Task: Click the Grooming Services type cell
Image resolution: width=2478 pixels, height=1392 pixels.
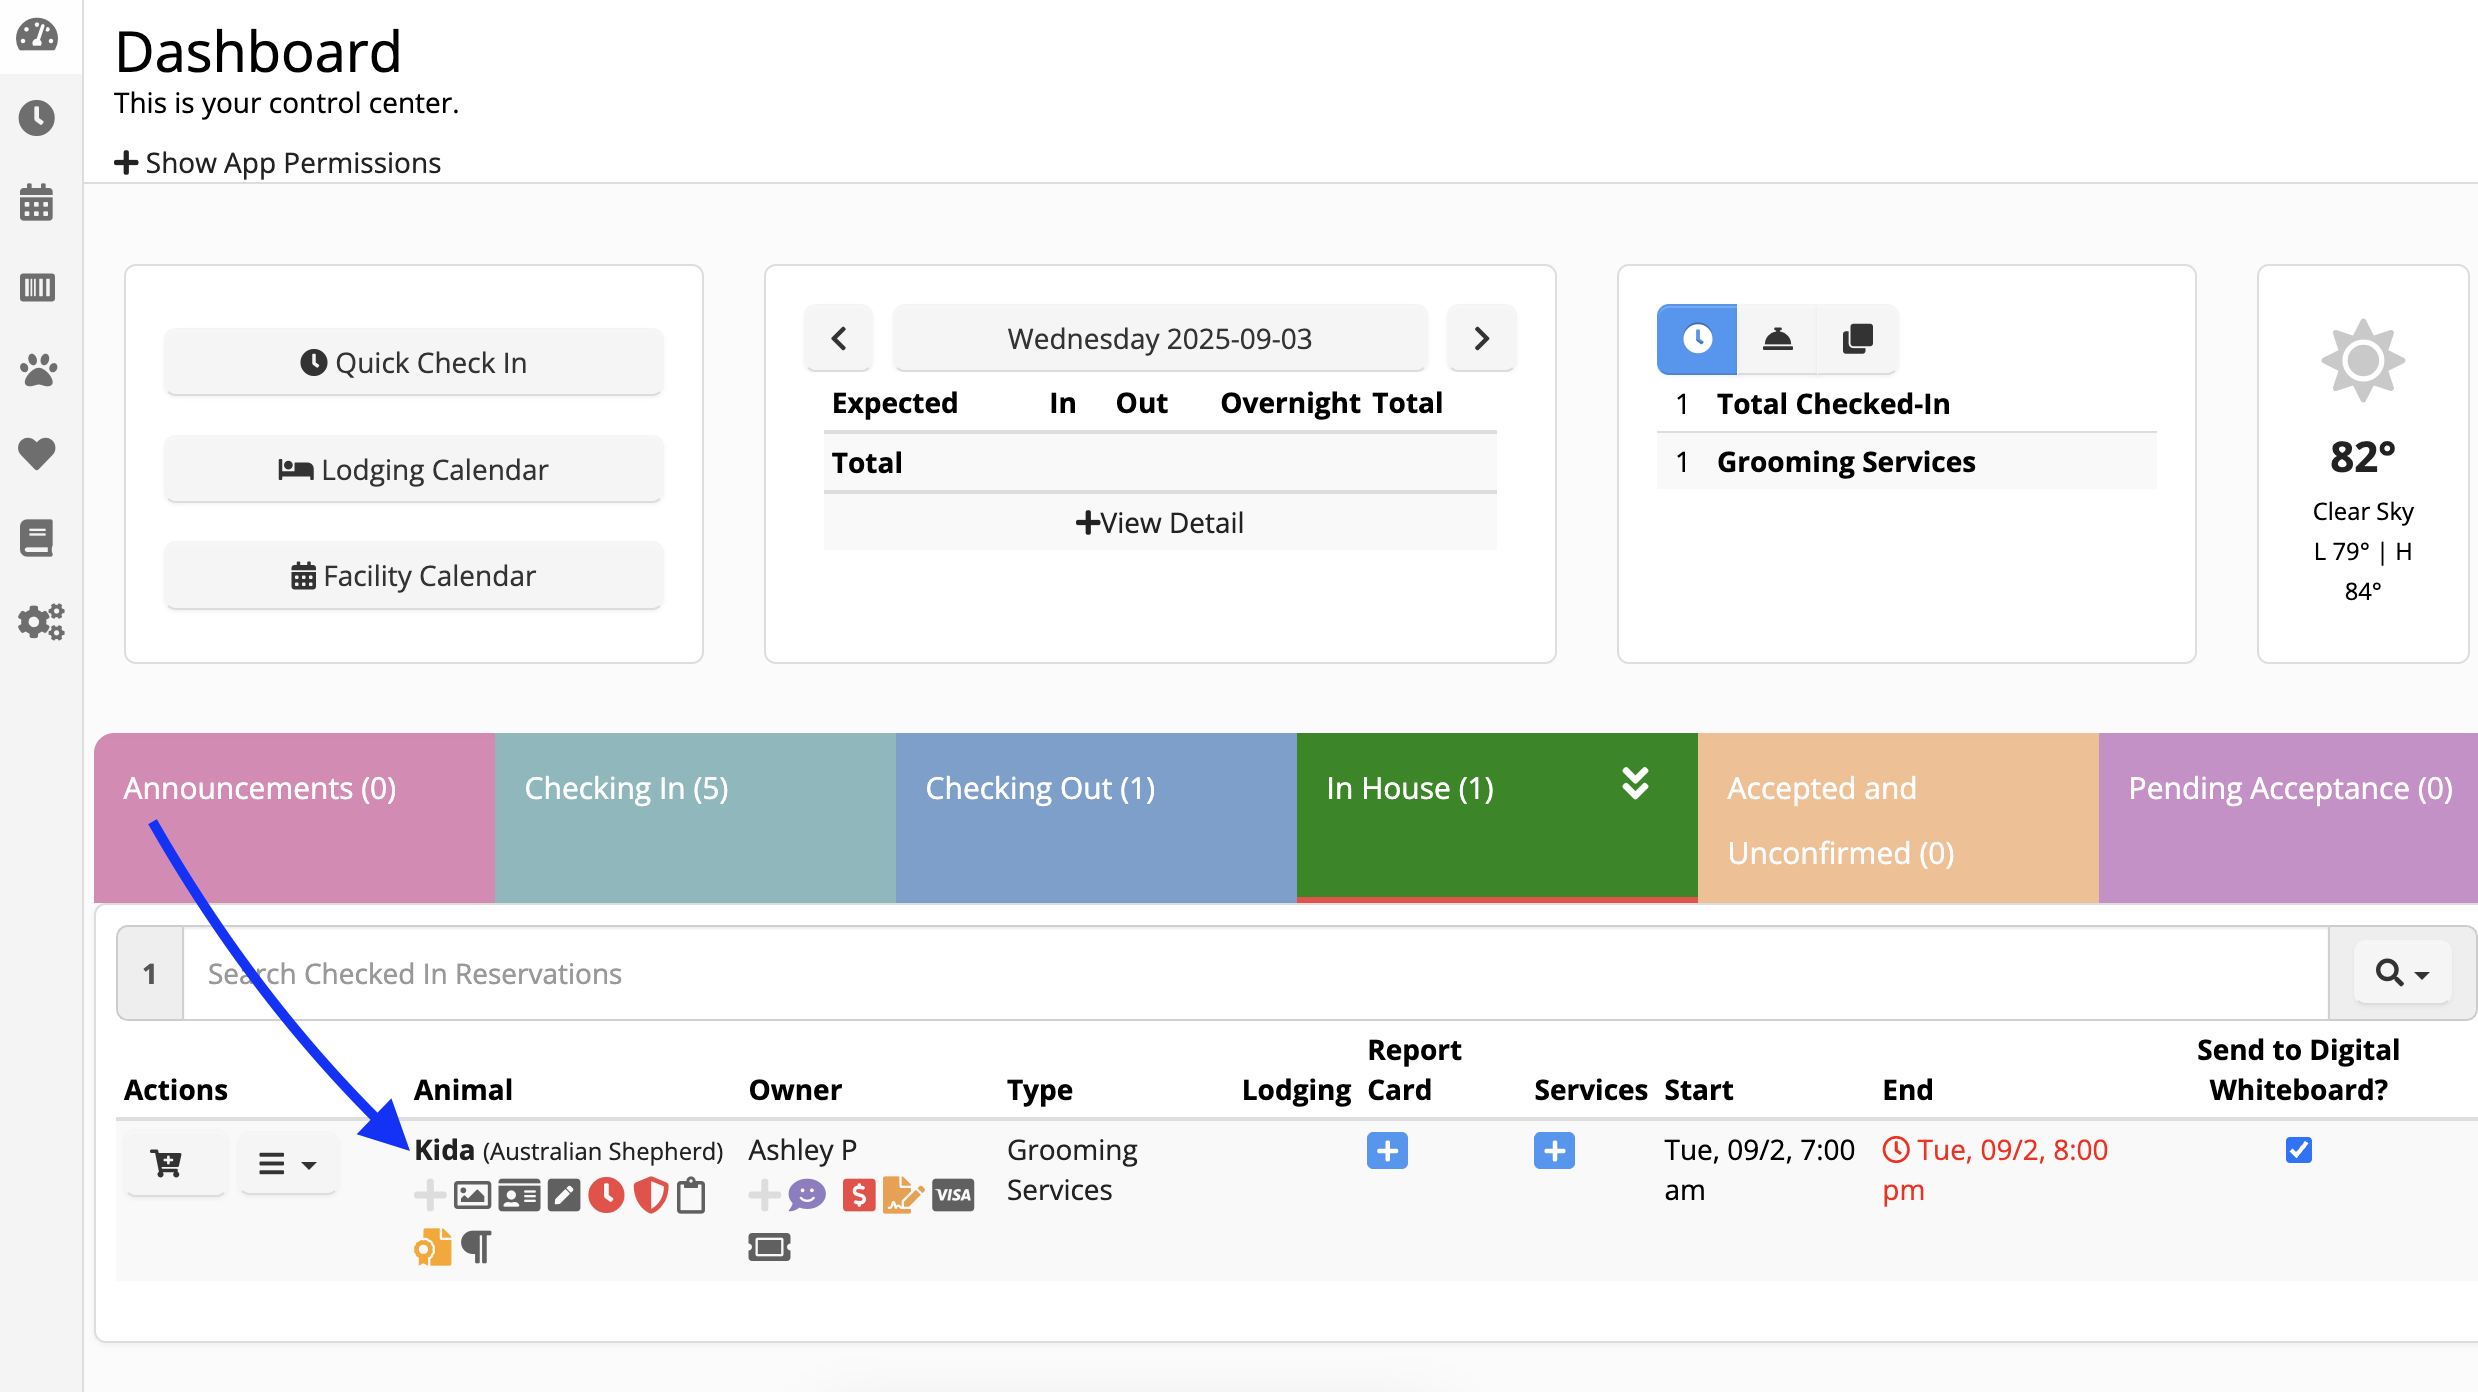Action: pos(1072,1170)
